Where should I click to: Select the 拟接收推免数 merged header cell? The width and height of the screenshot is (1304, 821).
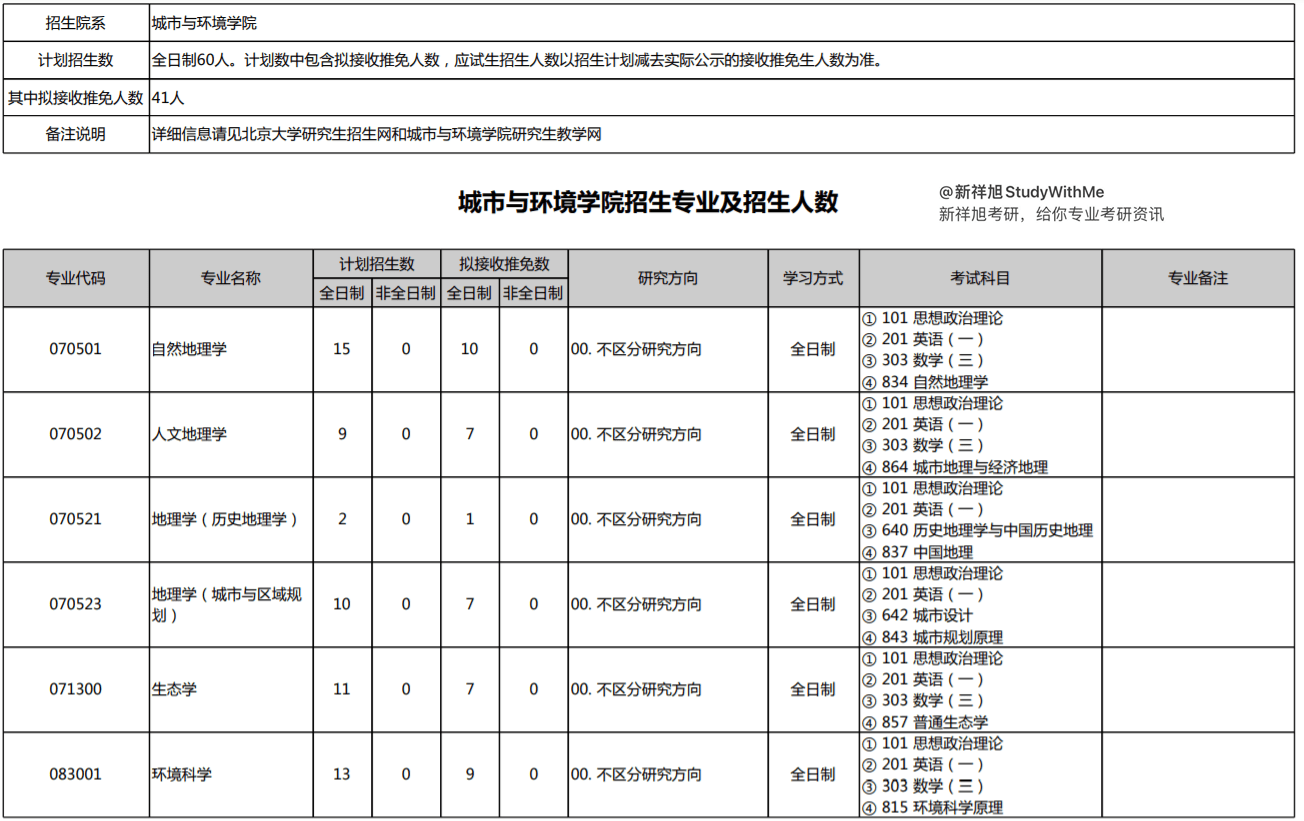[x=504, y=264]
